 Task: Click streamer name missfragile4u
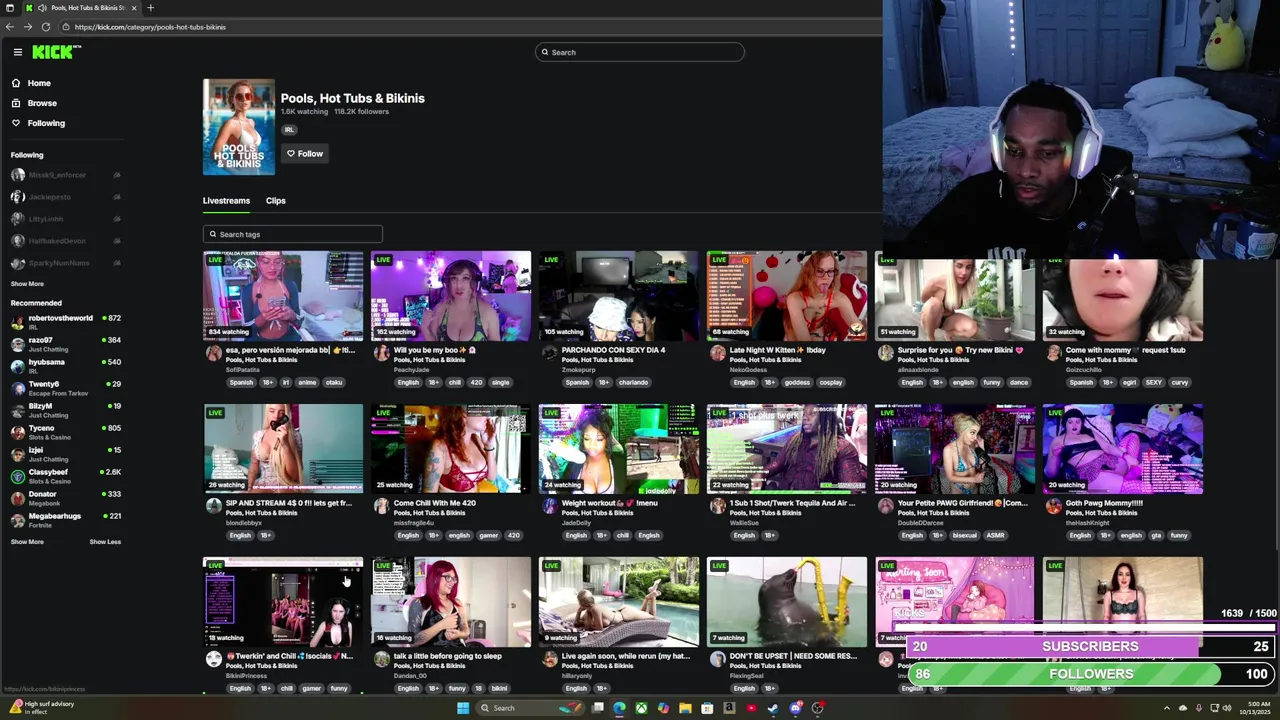[414, 523]
